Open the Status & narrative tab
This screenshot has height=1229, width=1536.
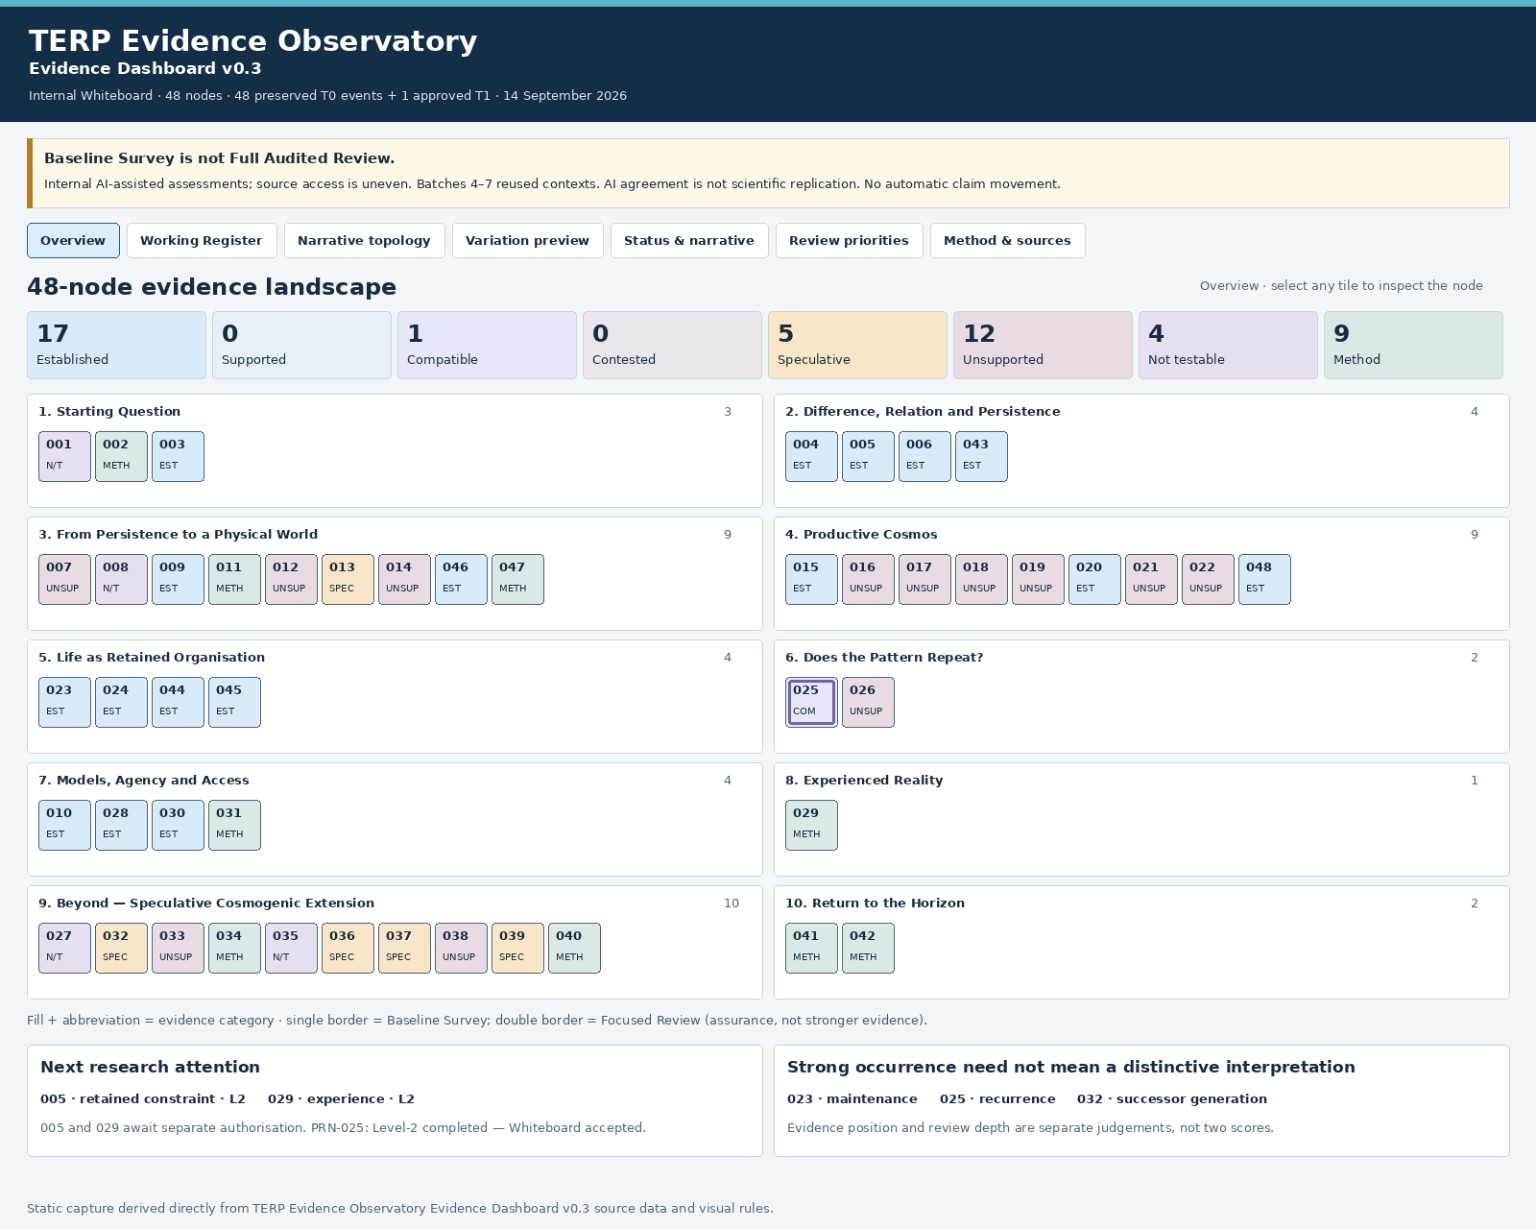click(x=689, y=240)
